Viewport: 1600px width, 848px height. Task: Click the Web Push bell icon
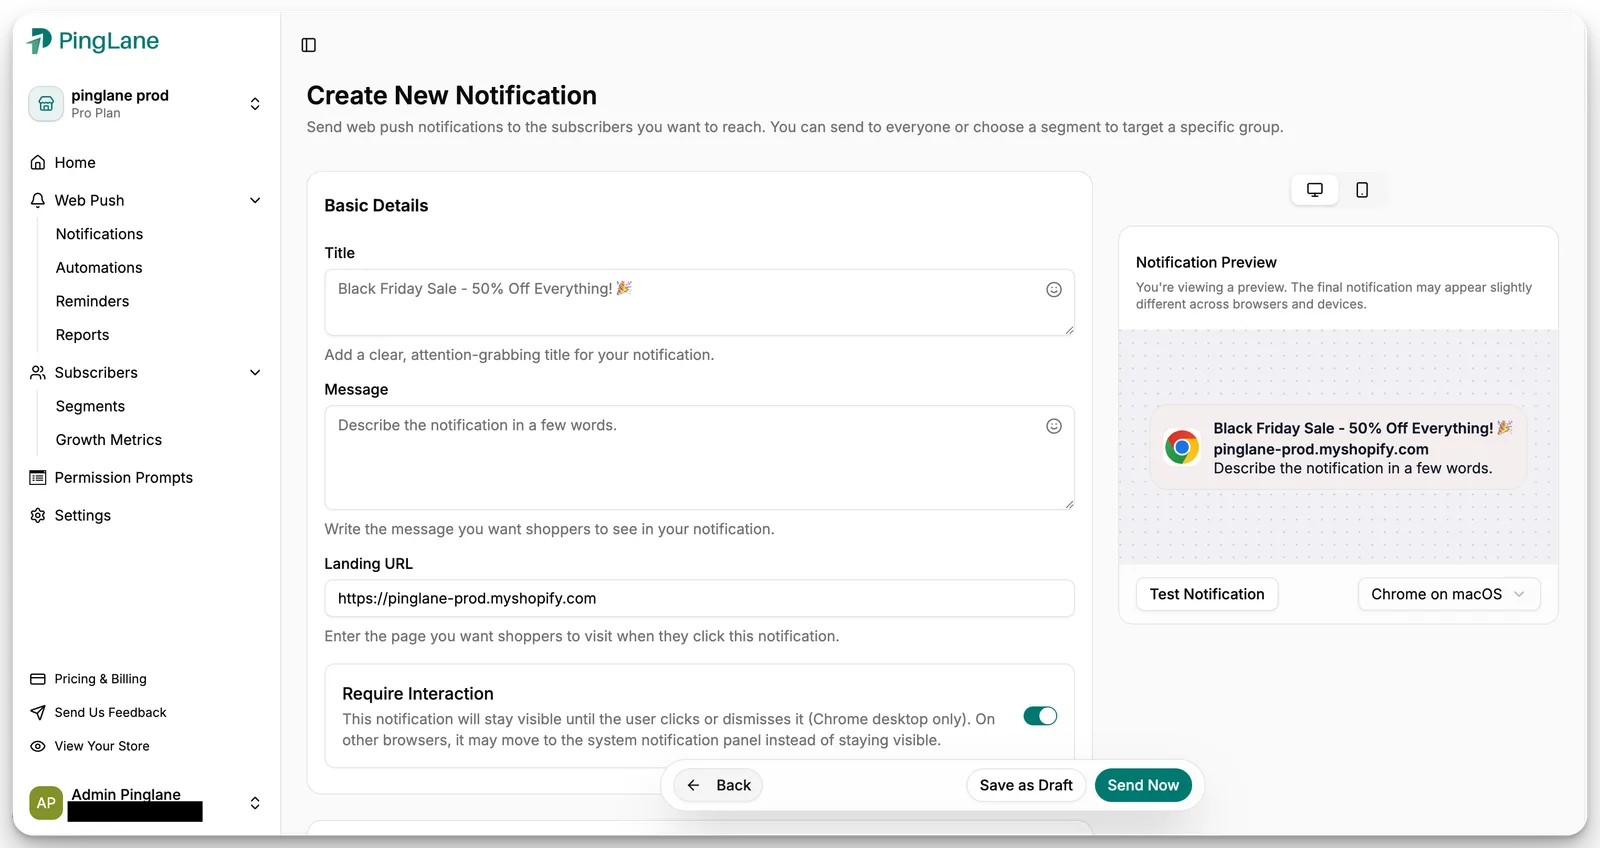click(x=38, y=200)
